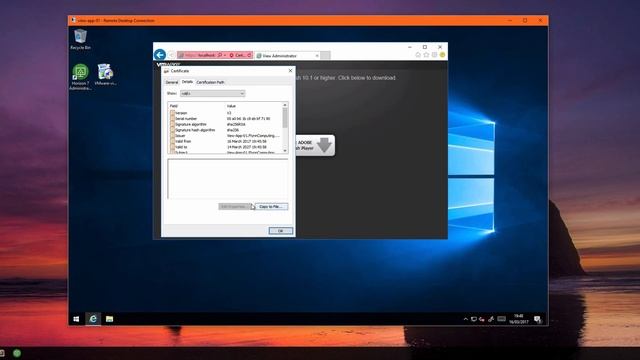Click the Certificate error indicator in address bar
Viewport: 640px width, 360px height.
[x=238, y=55]
